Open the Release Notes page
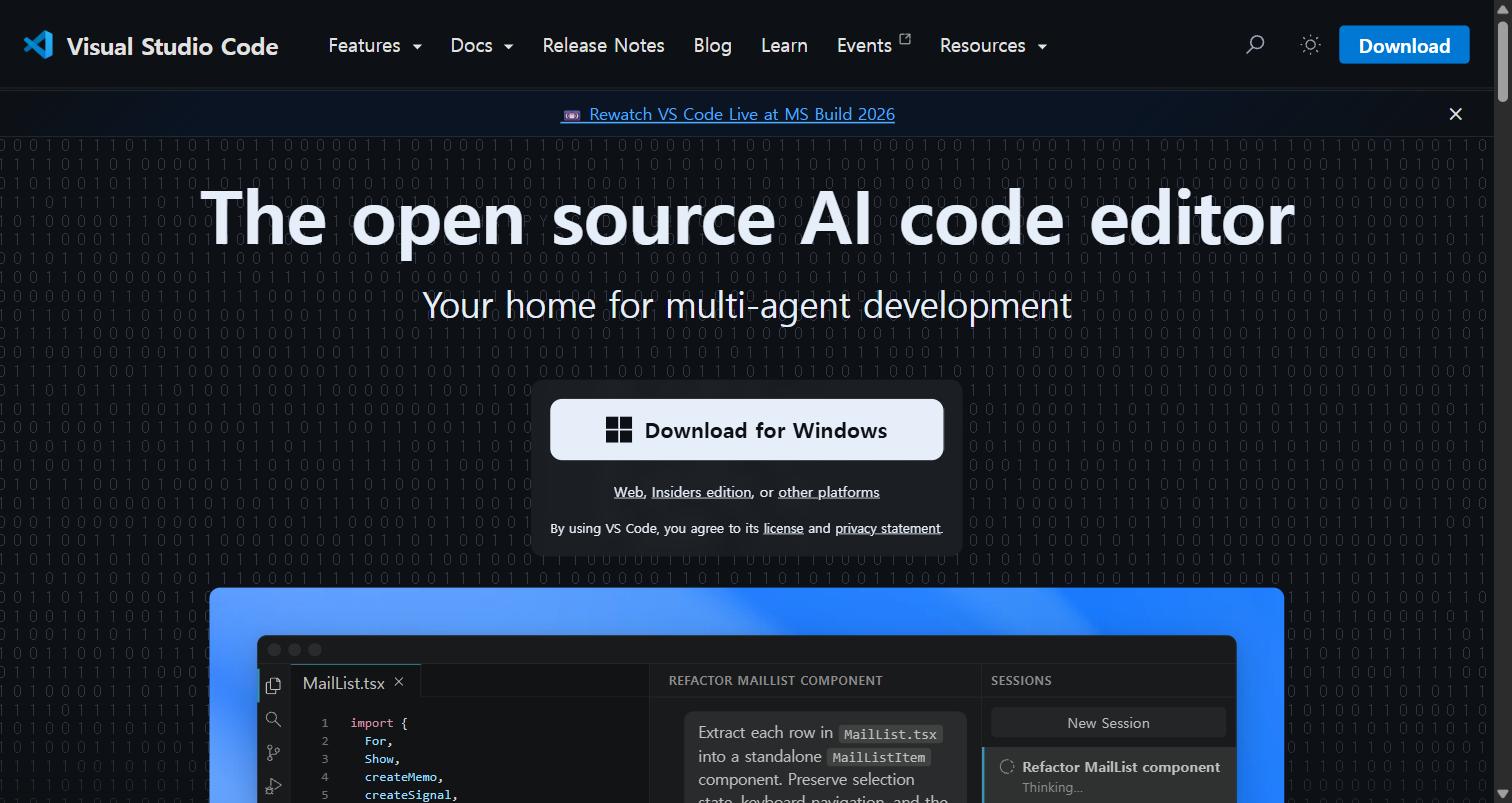Screen dimensions: 1512x803 click(603, 46)
